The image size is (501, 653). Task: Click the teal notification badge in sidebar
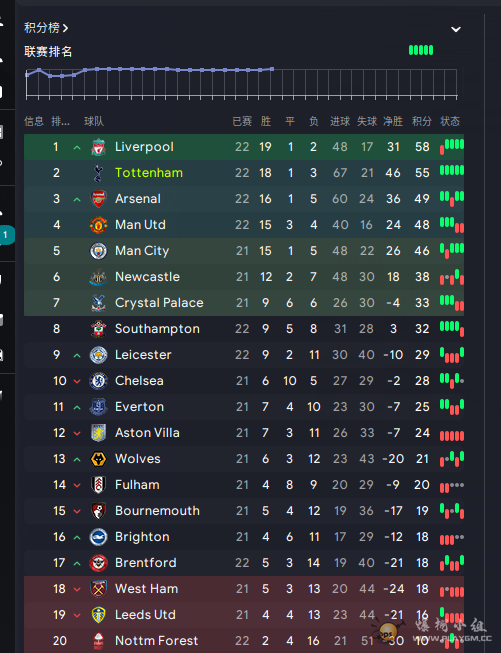[x=6, y=235]
